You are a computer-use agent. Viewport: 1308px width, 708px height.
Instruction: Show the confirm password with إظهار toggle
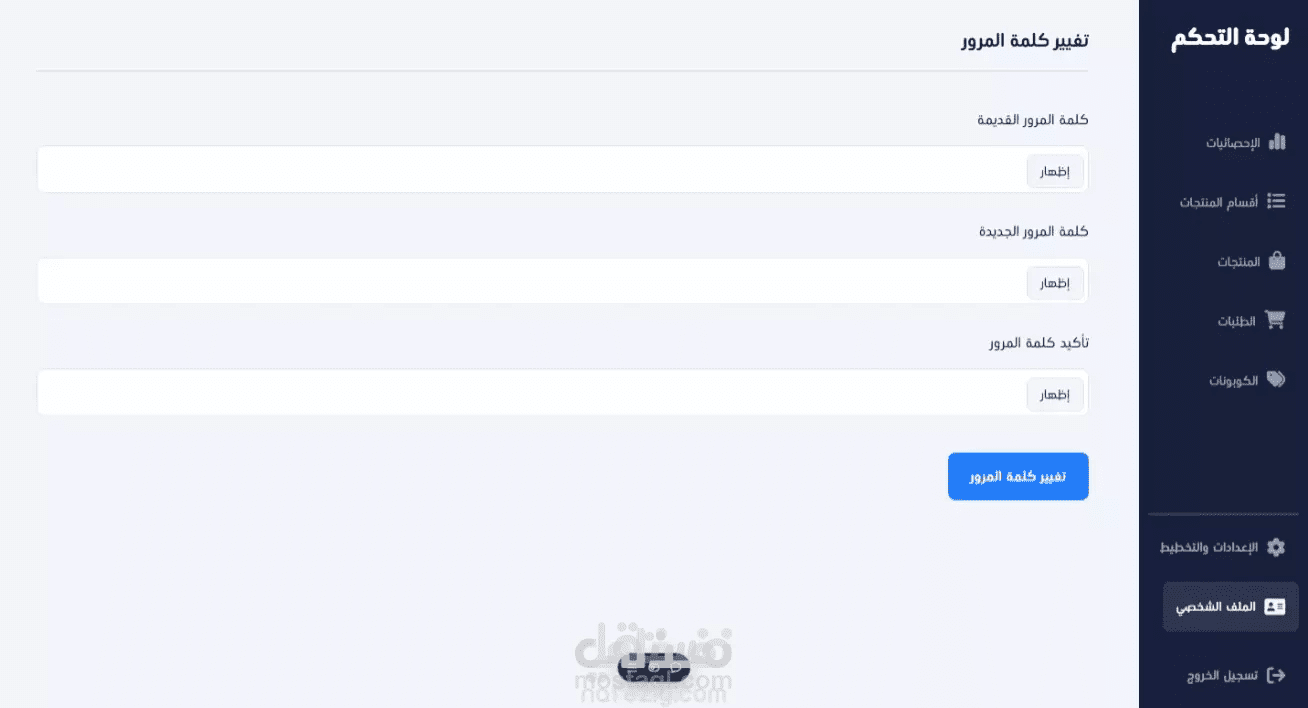tap(1055, 394)
